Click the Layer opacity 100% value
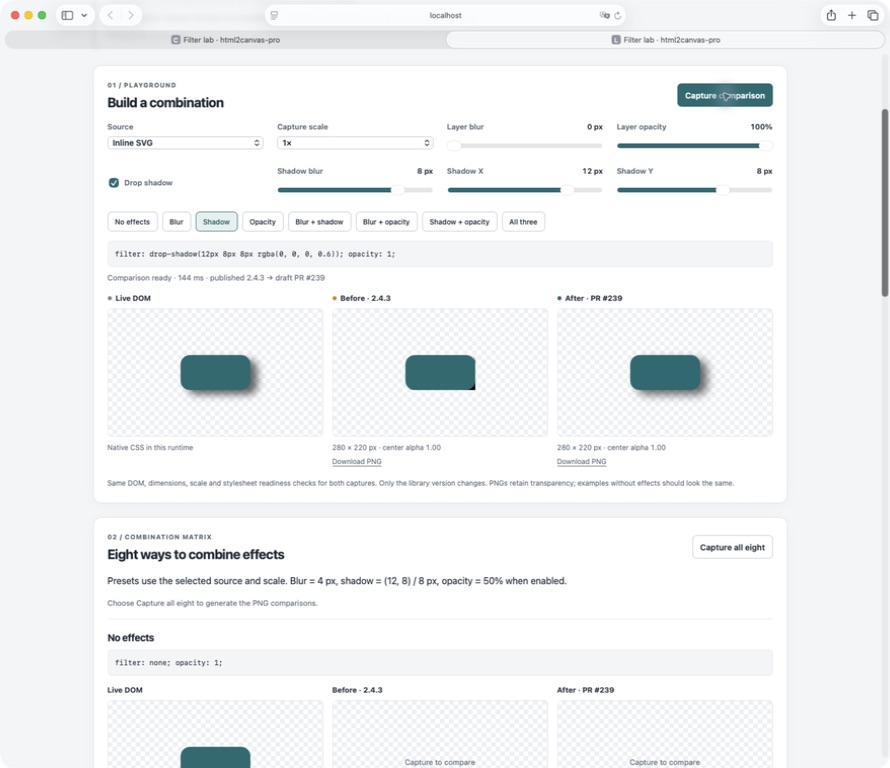 761,127
